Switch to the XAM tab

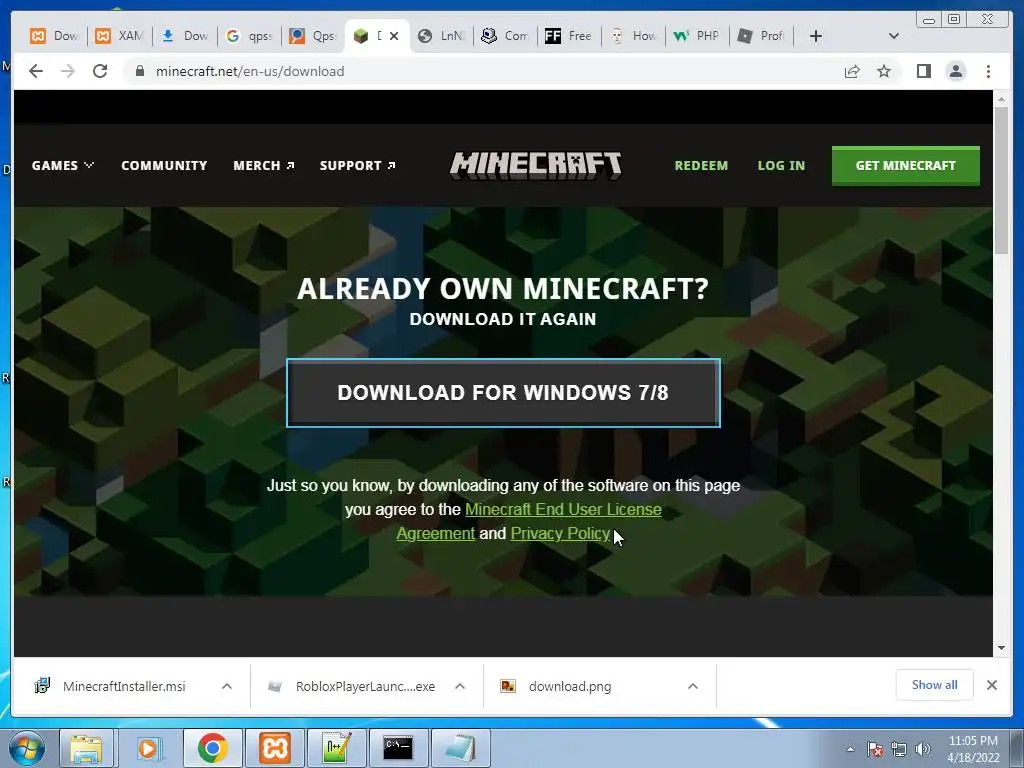tap(119, 36)
